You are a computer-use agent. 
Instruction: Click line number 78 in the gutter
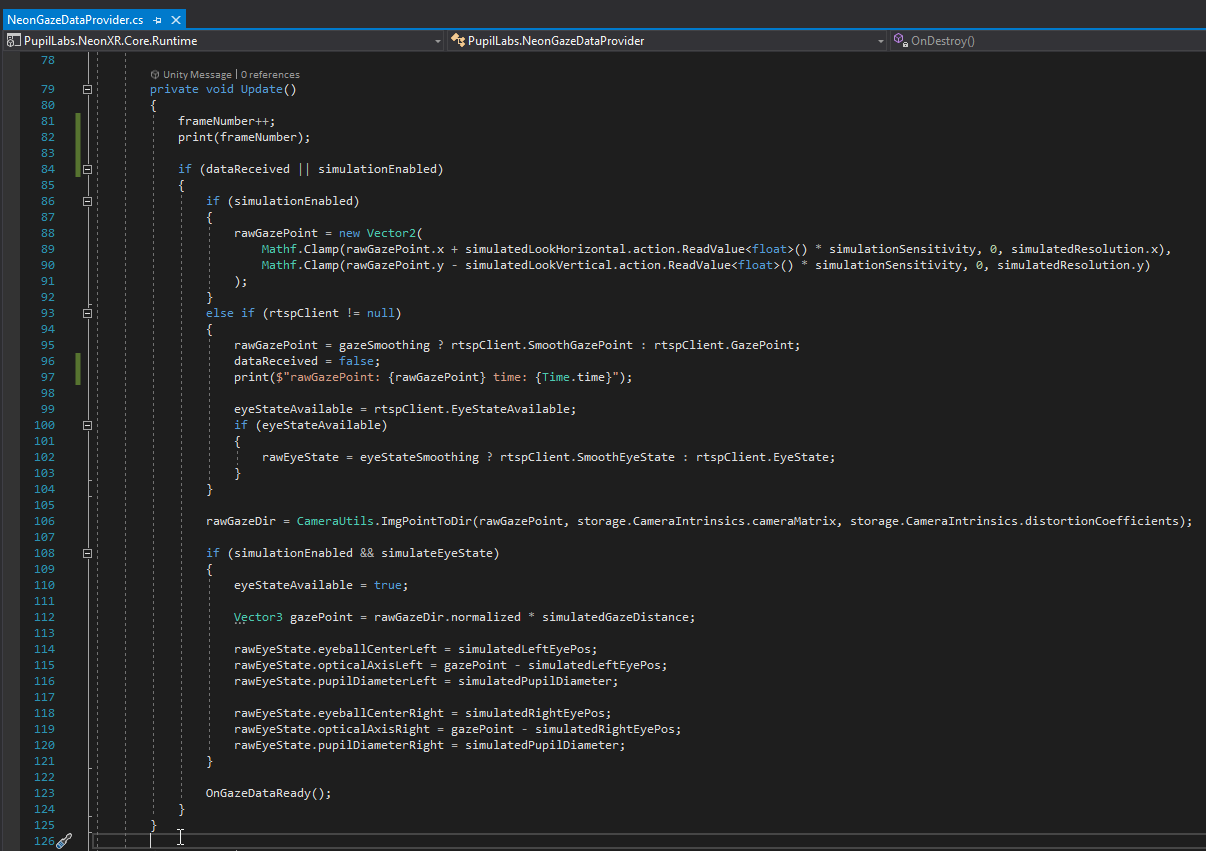point(46,60)
